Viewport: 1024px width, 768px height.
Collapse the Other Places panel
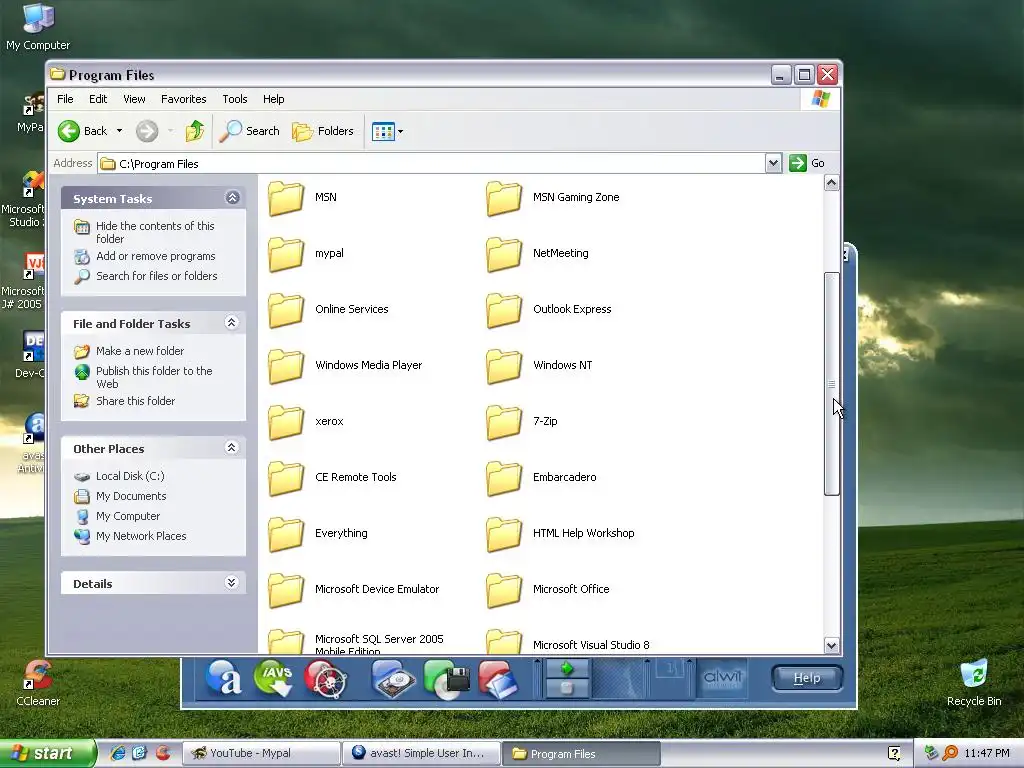tap(231, 448)
